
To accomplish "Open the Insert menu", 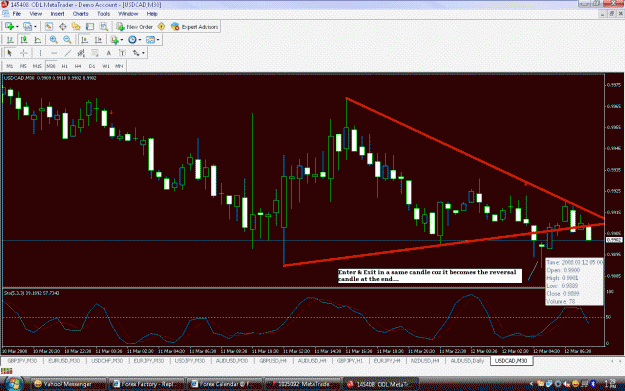I will 57,14.
